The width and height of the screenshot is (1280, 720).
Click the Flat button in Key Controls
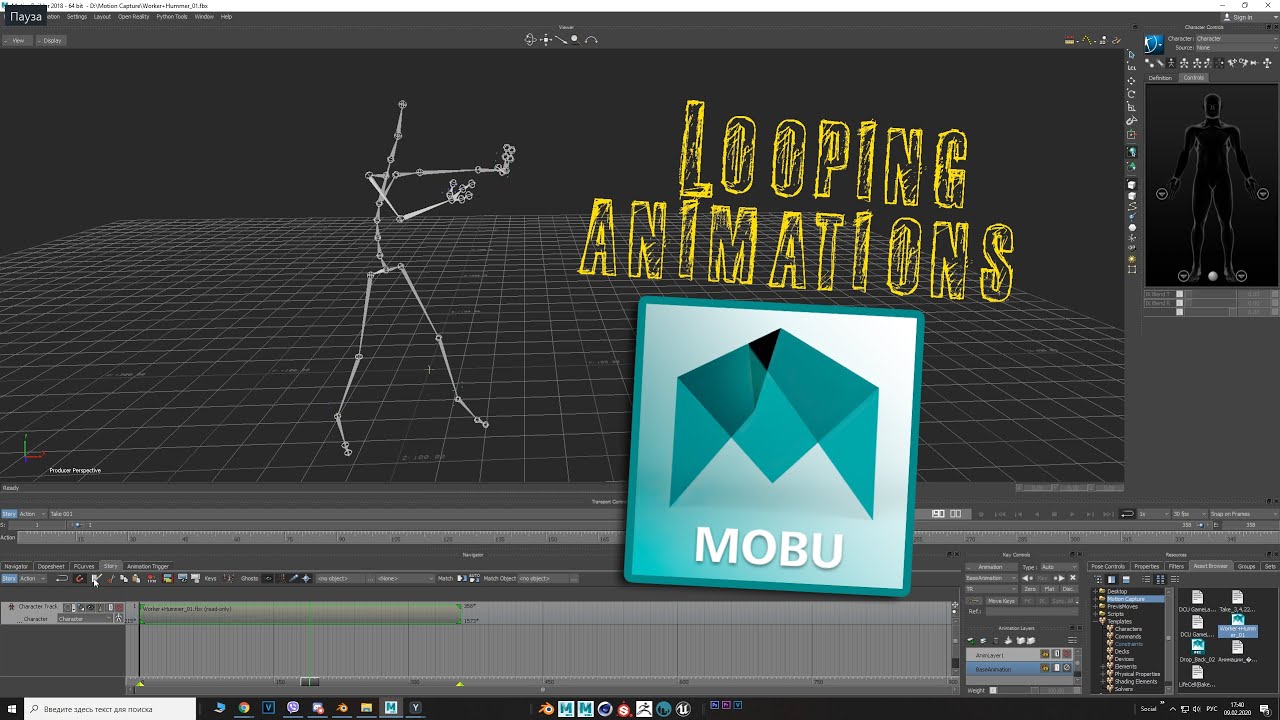tap(1049, 589)
